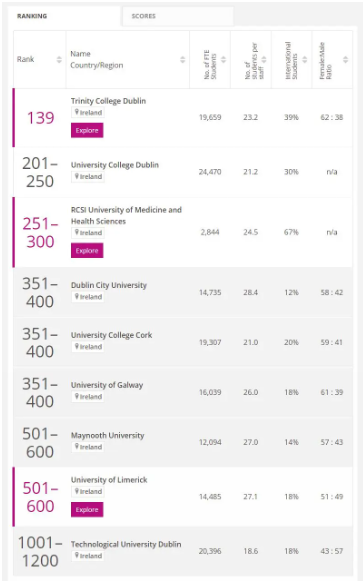Click Ireland tag under Maynooth University
The image size is (363, 583).
click(88, 447)
